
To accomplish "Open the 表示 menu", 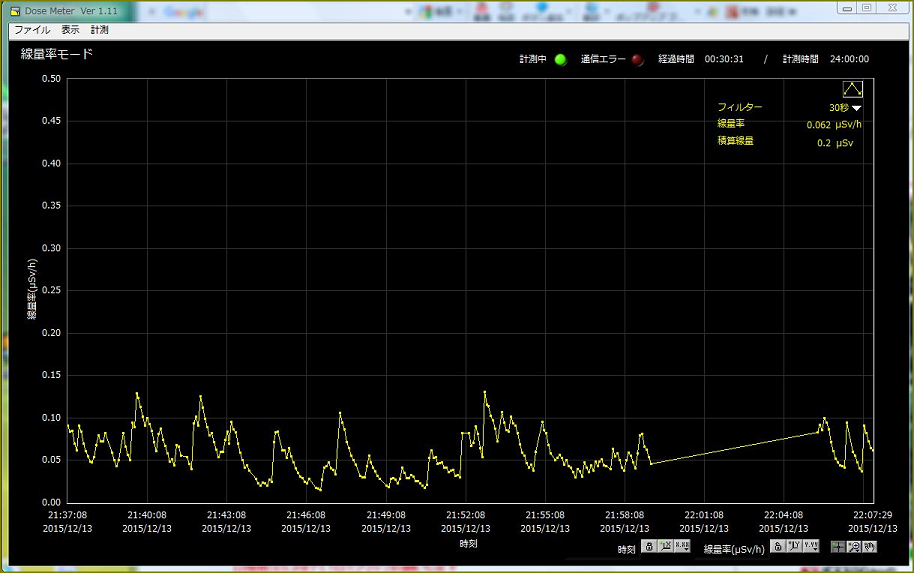I will click(70, 30).
